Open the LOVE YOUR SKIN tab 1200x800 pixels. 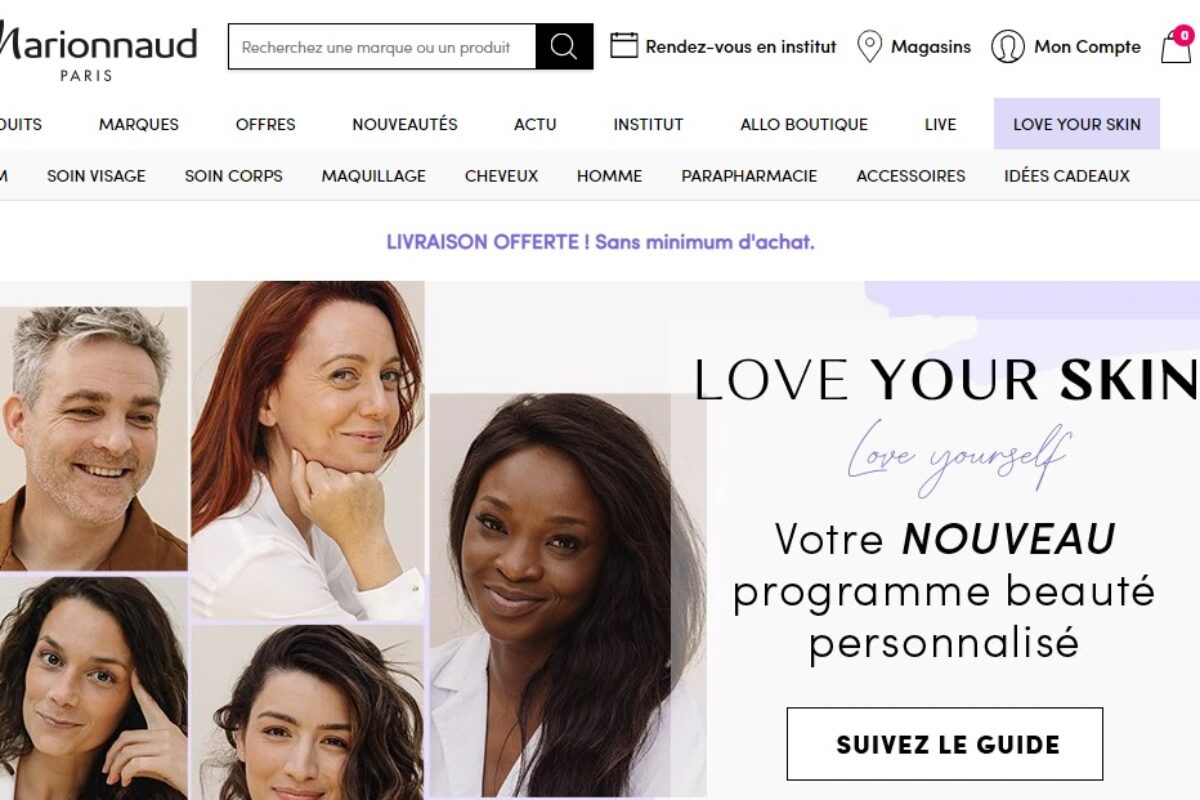tap(1077, 124)
